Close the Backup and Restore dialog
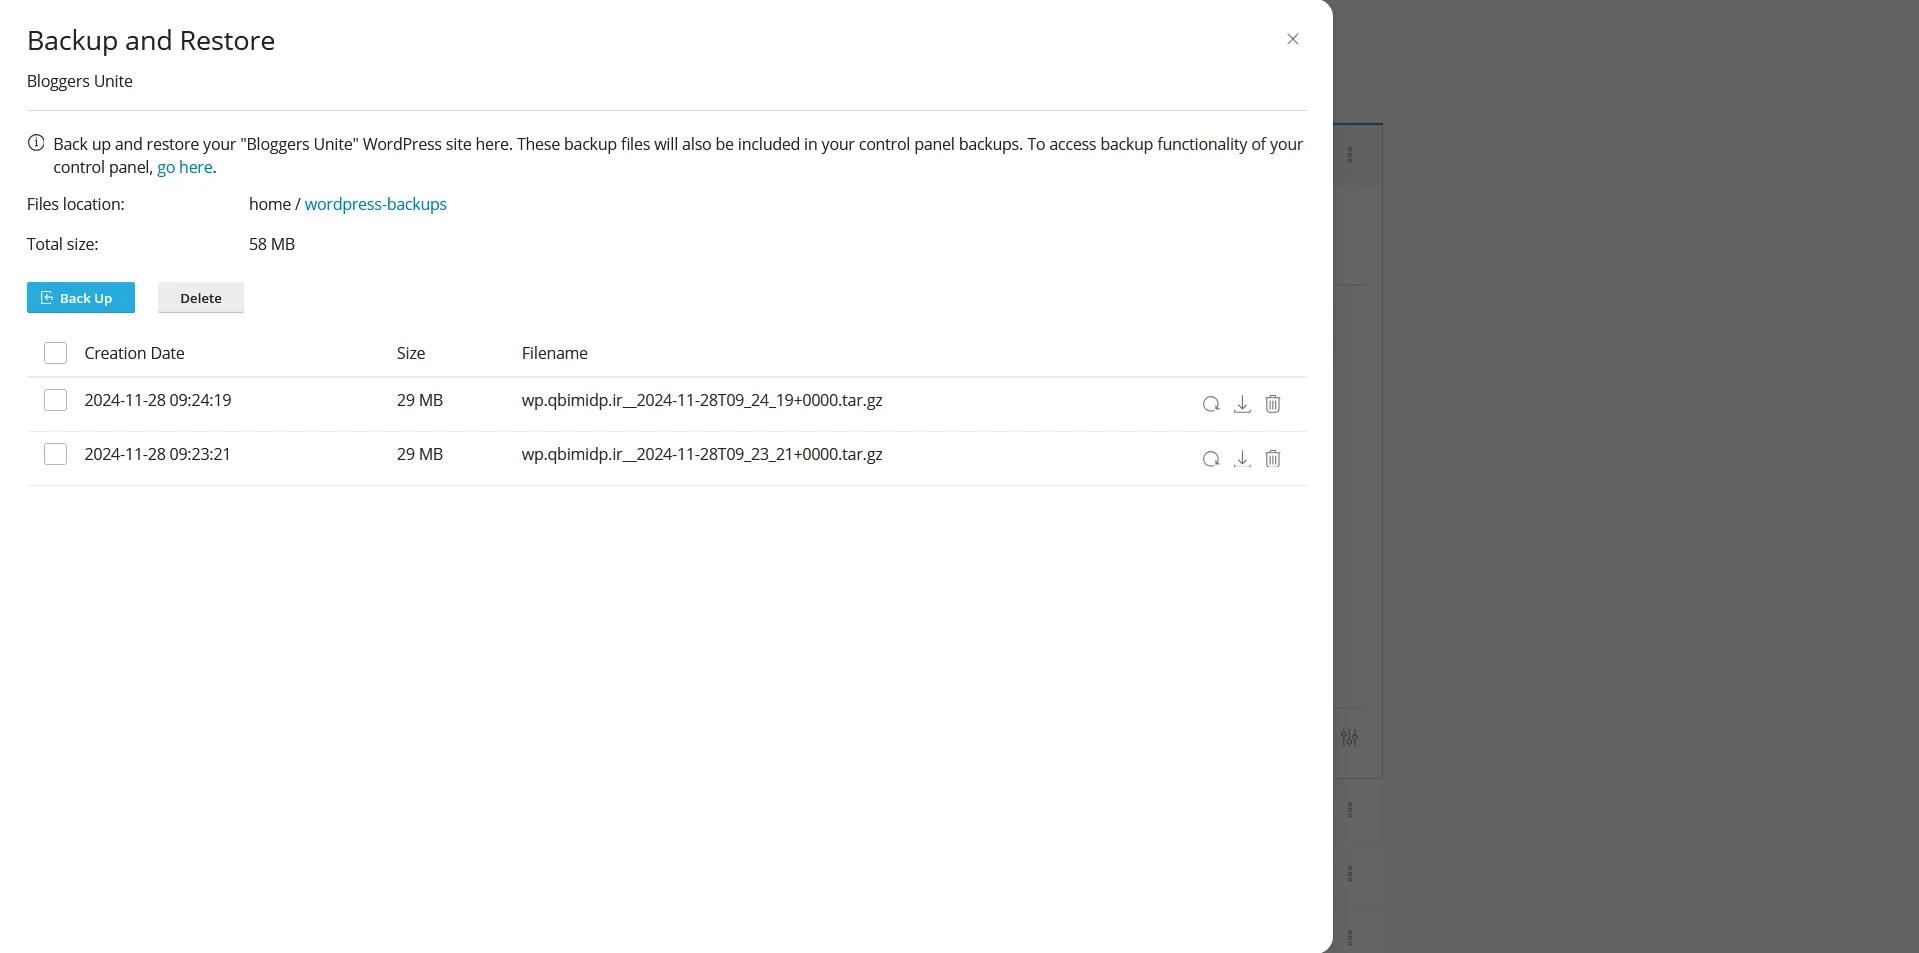The width and height of the screenshot is (1919, 953). [x=1292, y=39]
